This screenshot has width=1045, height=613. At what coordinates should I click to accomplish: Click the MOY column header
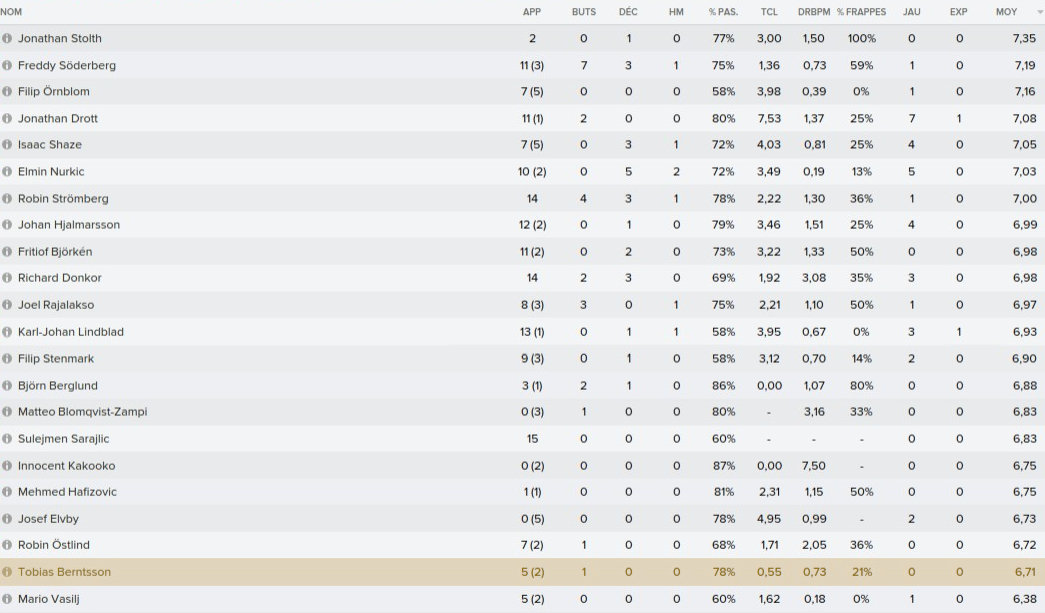(1007, 12)
